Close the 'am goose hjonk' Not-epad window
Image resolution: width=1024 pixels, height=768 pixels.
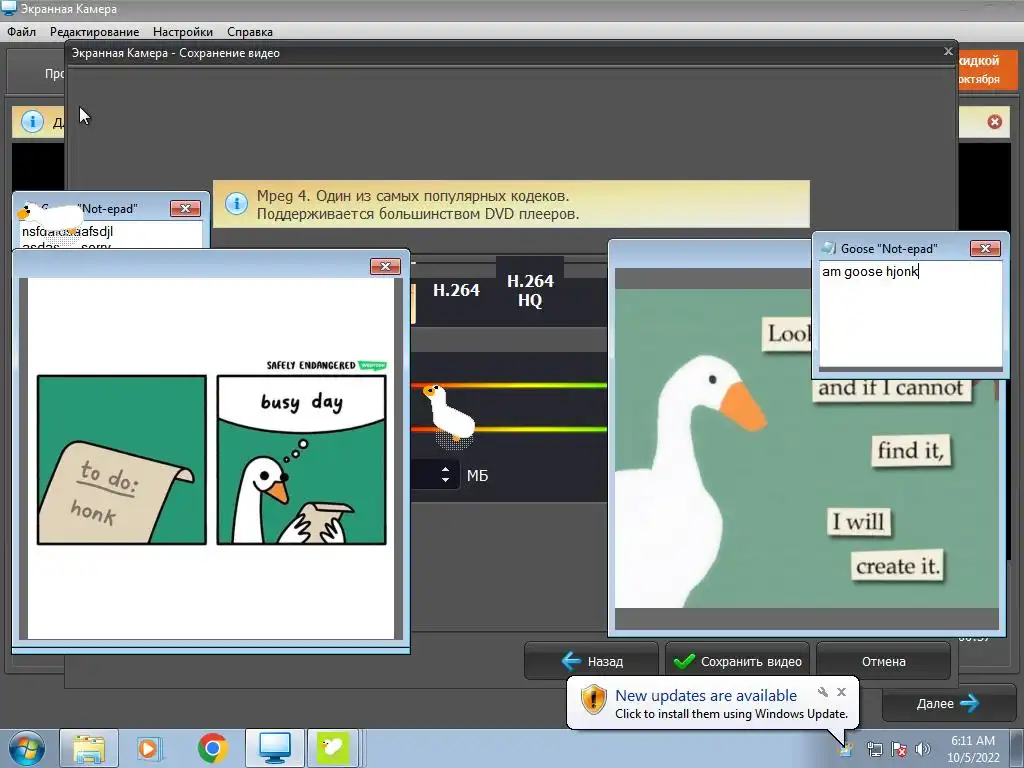pyautogui.click(x=985, y=248)
